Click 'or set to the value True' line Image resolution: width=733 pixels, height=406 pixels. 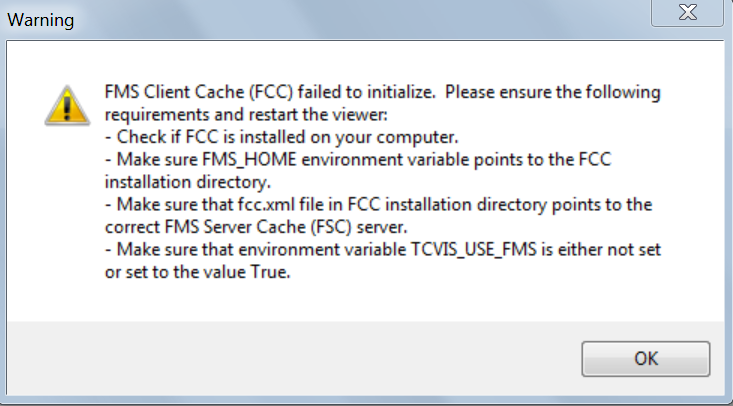point(198,272)
